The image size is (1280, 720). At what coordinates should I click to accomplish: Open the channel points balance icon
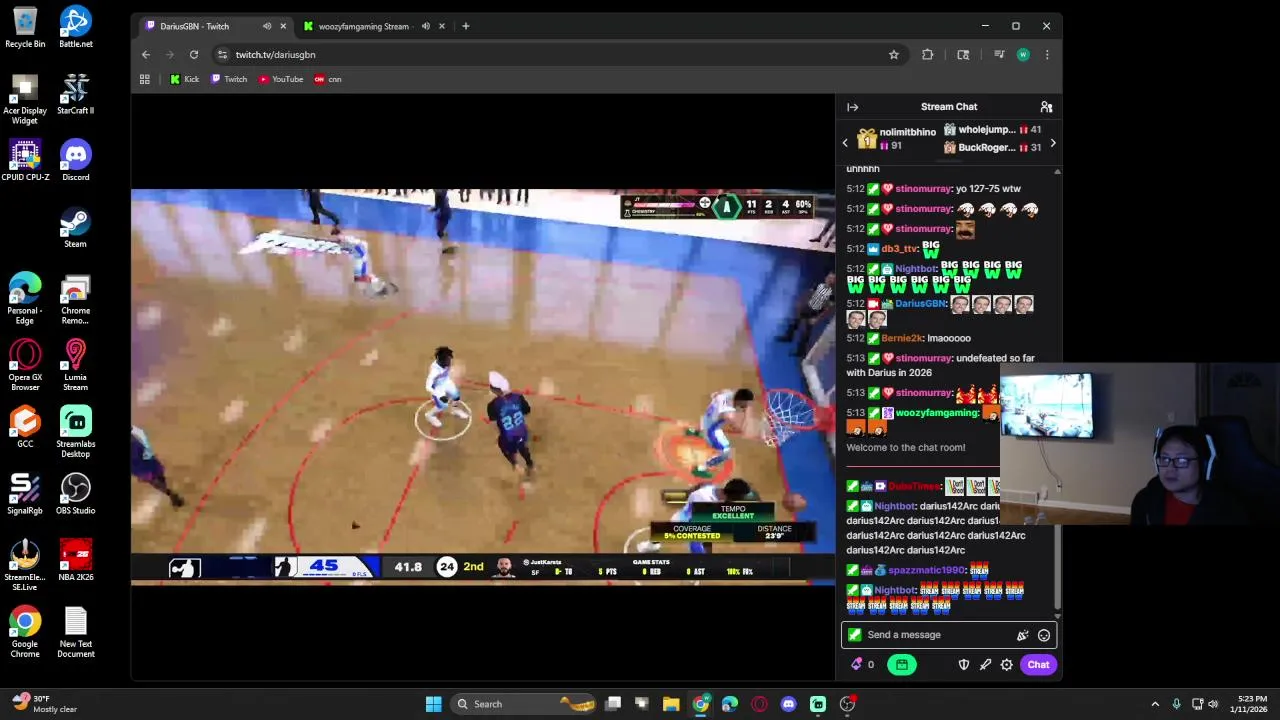click(x=862, y=665)
